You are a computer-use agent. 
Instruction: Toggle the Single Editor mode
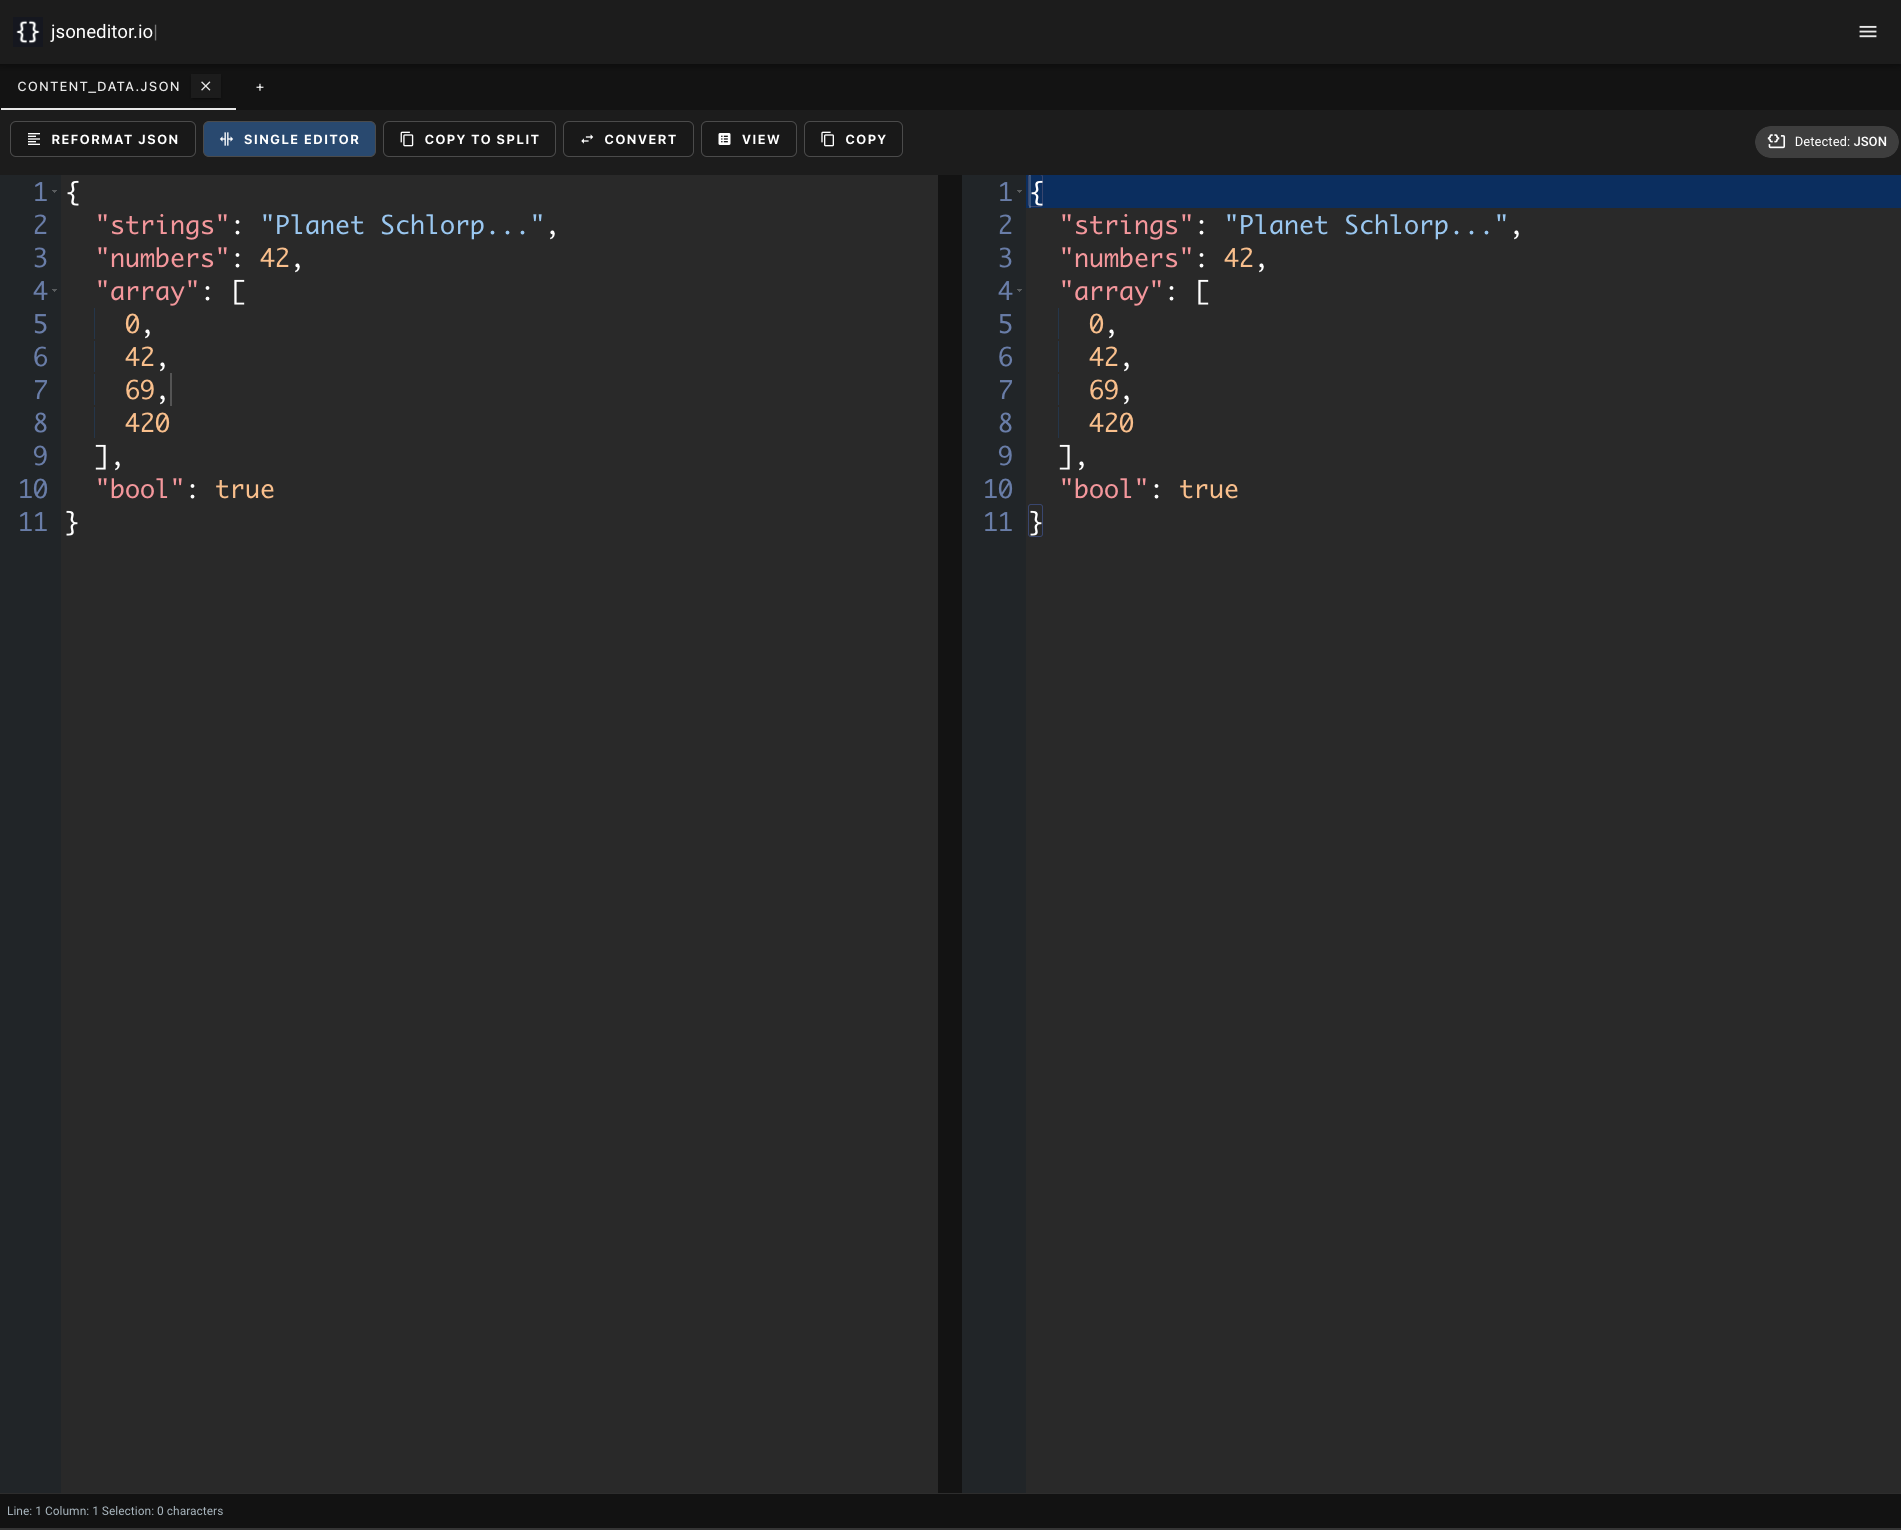289,139
